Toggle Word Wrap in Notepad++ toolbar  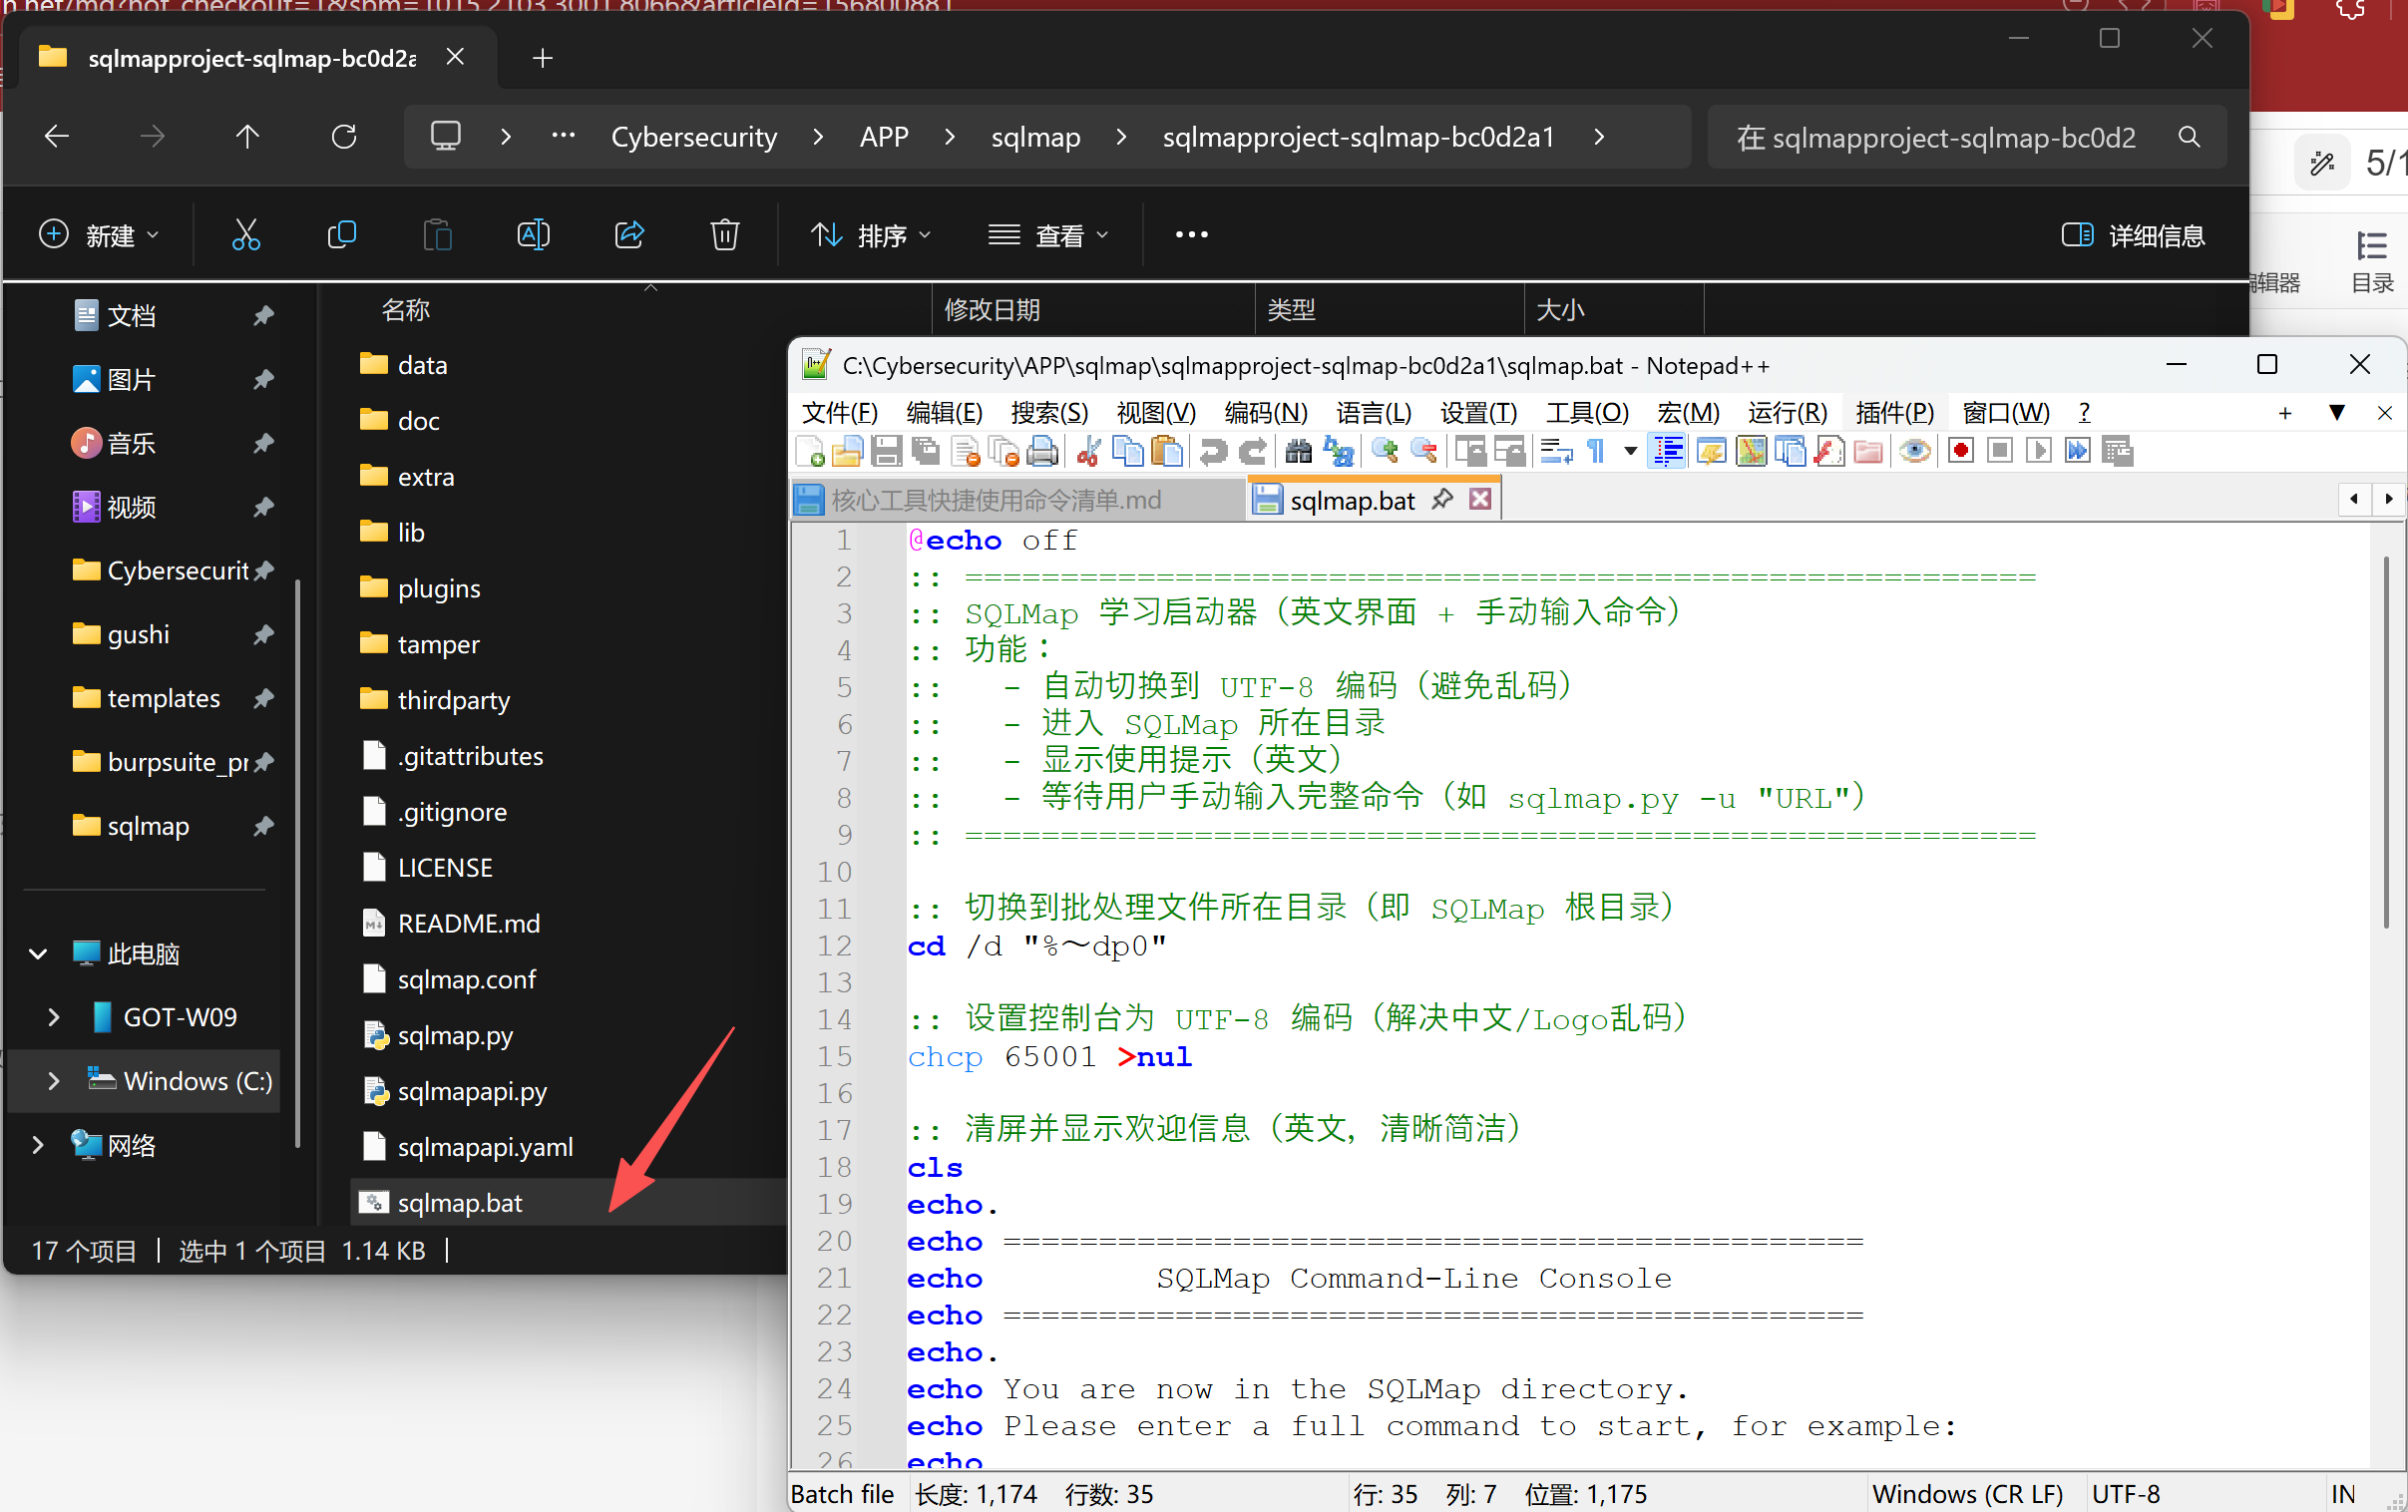(x=1556, y=451)
